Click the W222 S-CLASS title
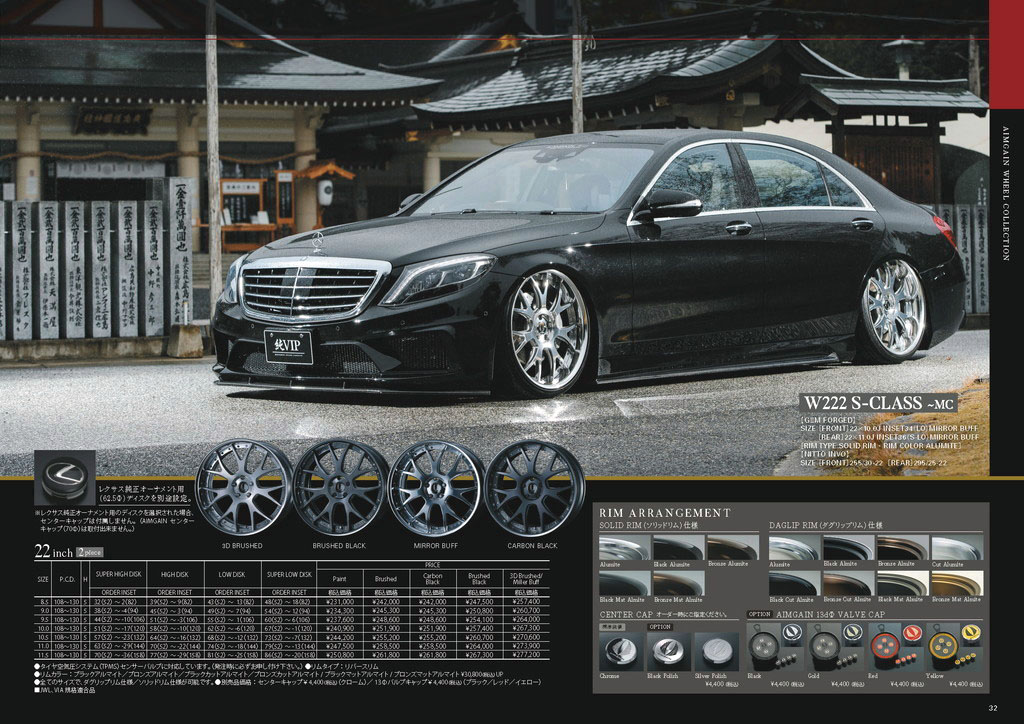The width and height of the screenshot is (1024, 724). pyautogui.click(x=878, y=403)
